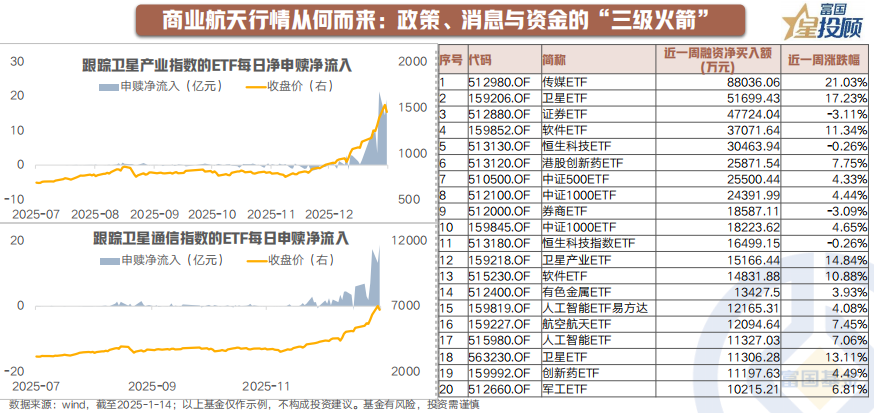The height and width of the screenshot is (413, 874).
Task: Select code cell 563230.OF
Action: tap(503, 356)
